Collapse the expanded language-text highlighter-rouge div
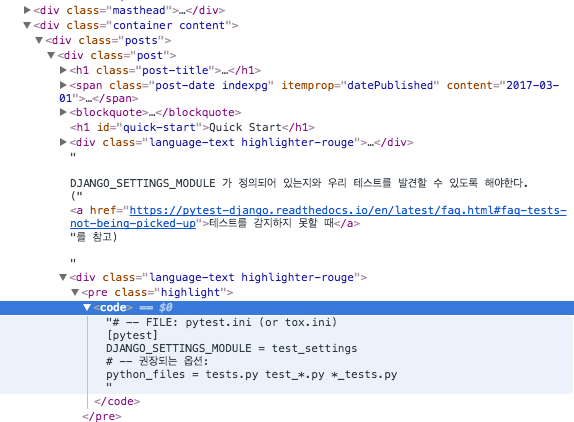Screen dimensions: 574x422 point(63,277)
